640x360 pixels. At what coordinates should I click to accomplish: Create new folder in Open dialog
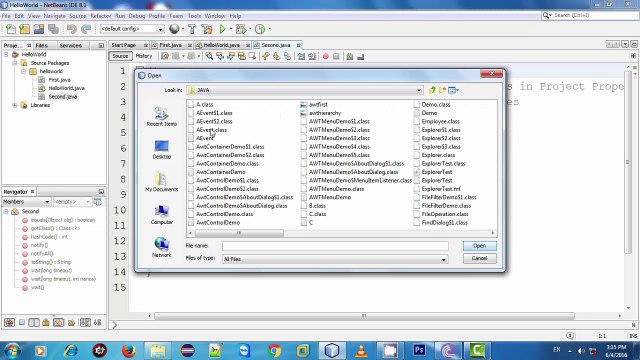pyautogui.click(x=442, y=90)
